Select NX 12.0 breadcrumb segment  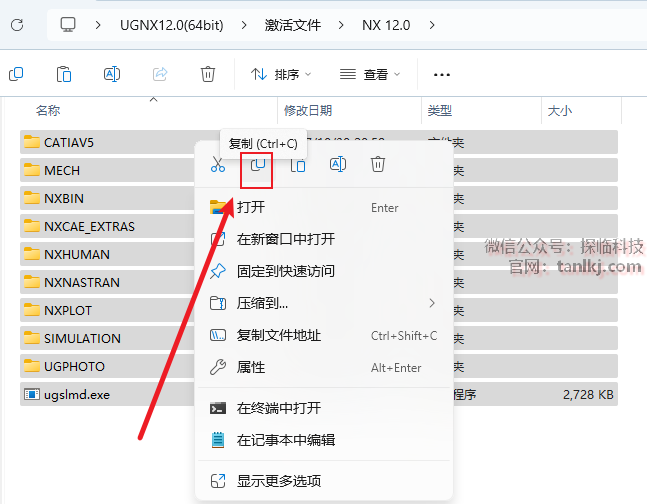[x=386, y=25]
